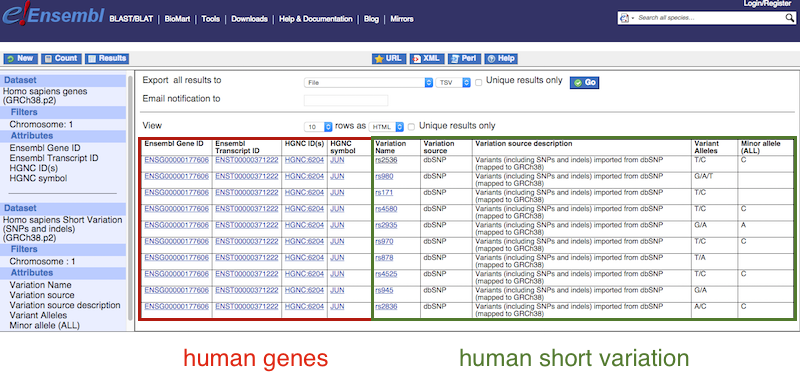Open the HTML view format dropdown
Image resolution: width=800 pixels, height=388 pixels.
tap(386, 127)
